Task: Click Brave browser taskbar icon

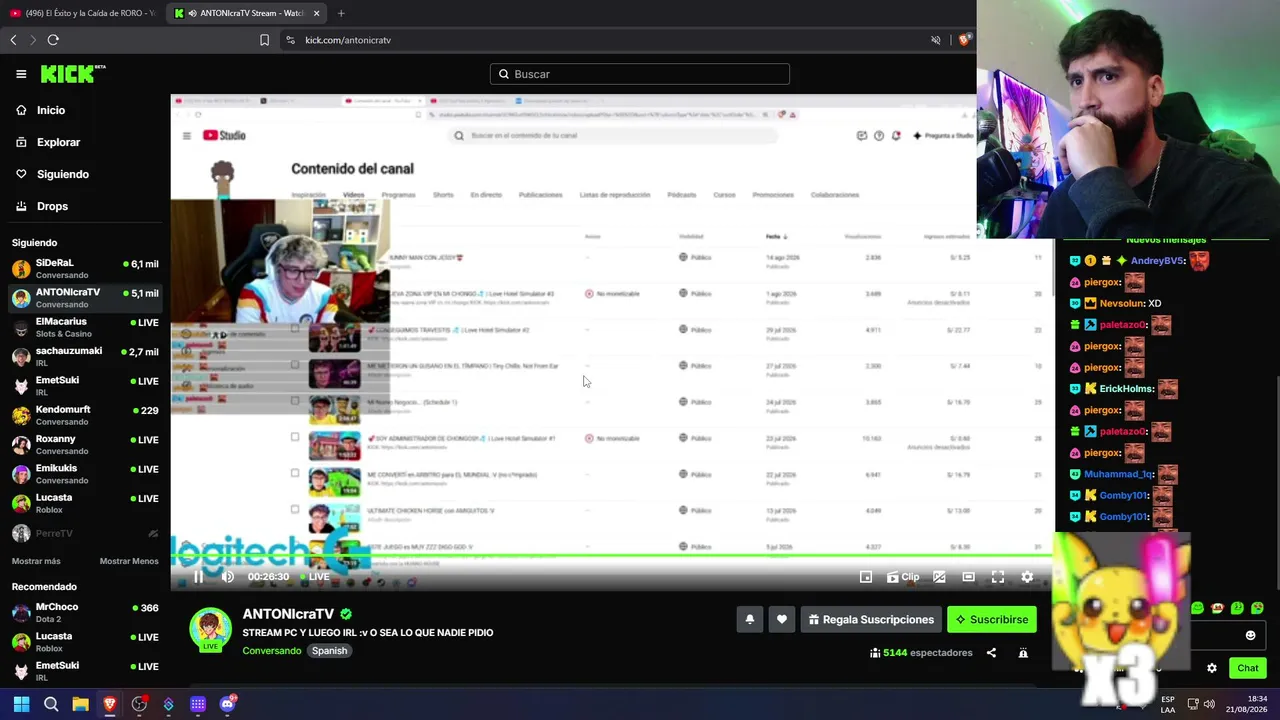Action: (x=110, y=704)
